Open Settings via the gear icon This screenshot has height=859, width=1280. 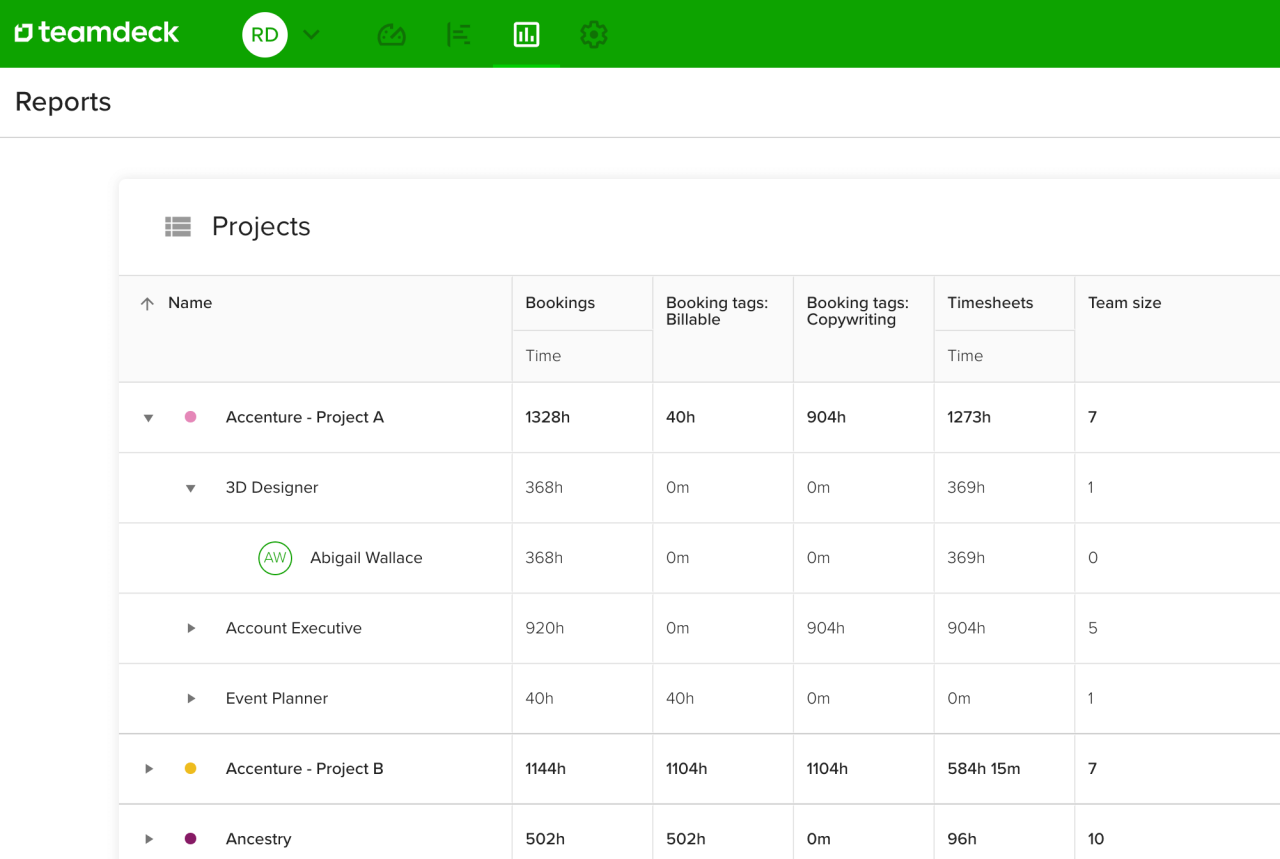(x=593, y=34)
